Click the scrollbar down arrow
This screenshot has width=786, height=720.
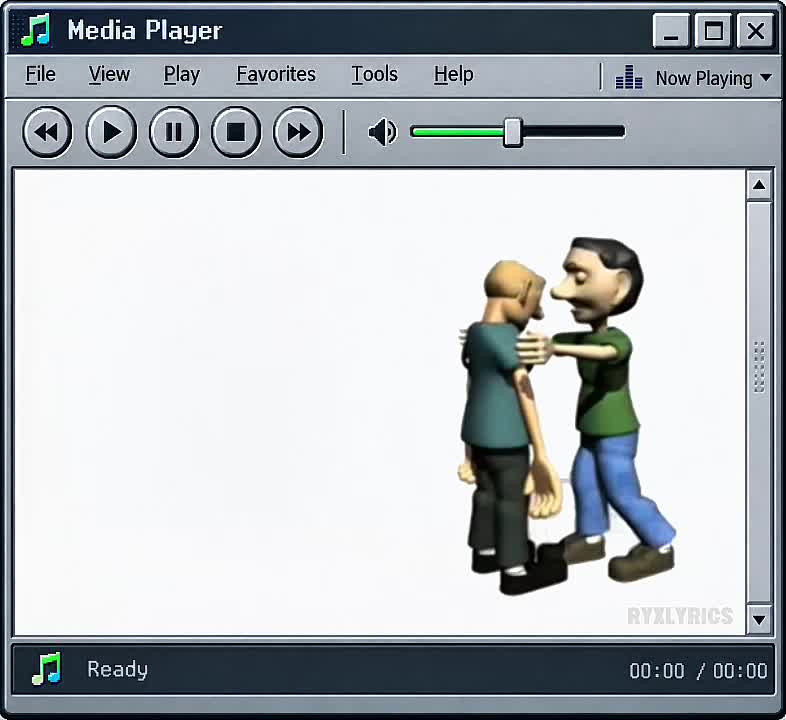point(759,620)
